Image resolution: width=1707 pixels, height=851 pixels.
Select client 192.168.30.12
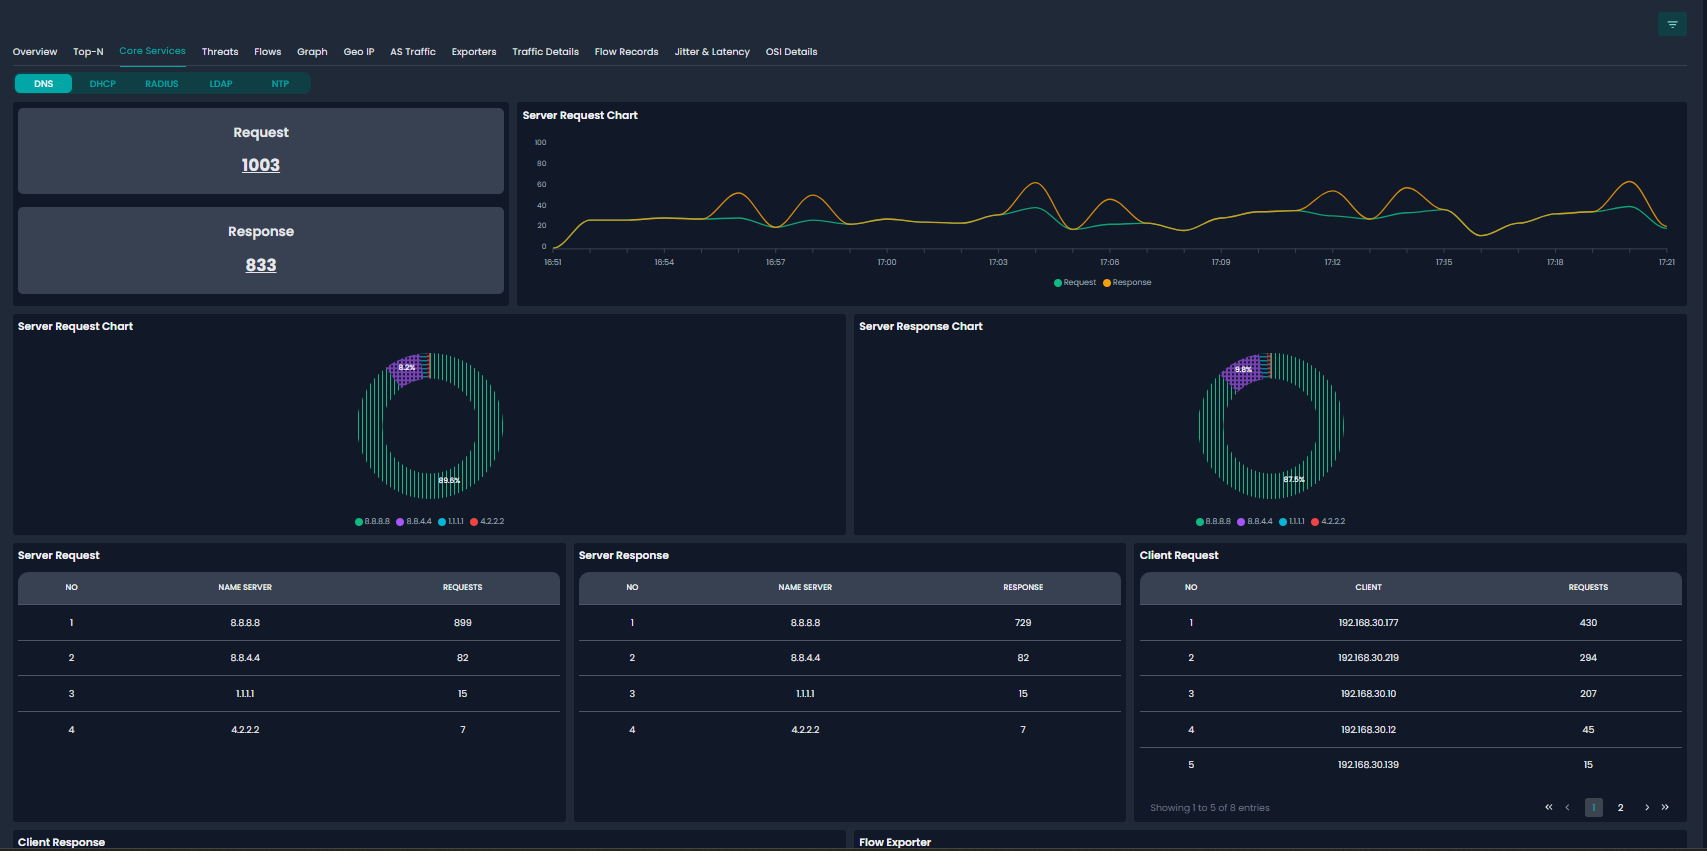coord(1369,730)
